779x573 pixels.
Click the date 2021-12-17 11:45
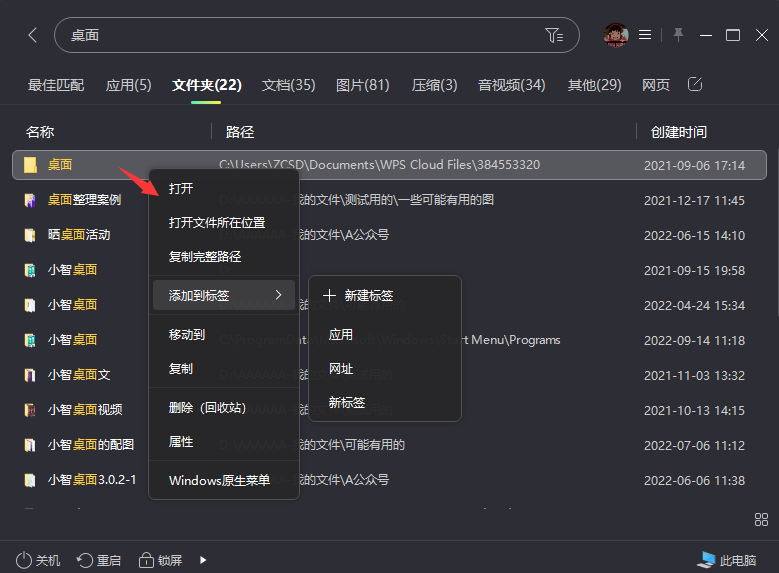(x=694, y=201)
